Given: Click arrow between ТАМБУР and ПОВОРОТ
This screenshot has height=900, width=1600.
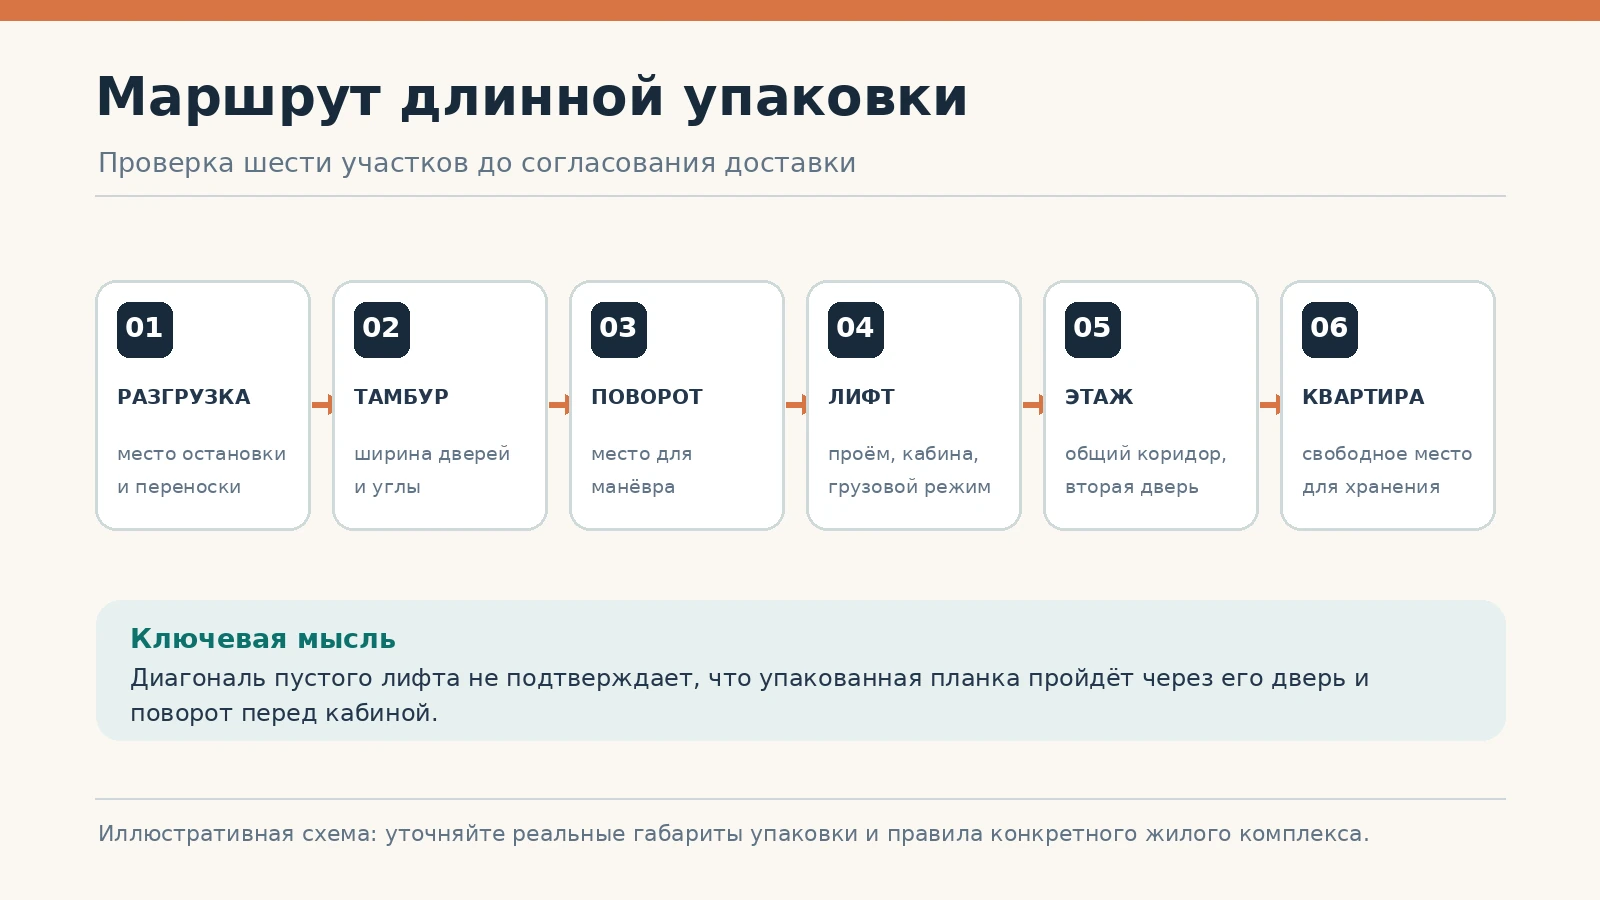Looking at the screenshot, I should (559, 404).
